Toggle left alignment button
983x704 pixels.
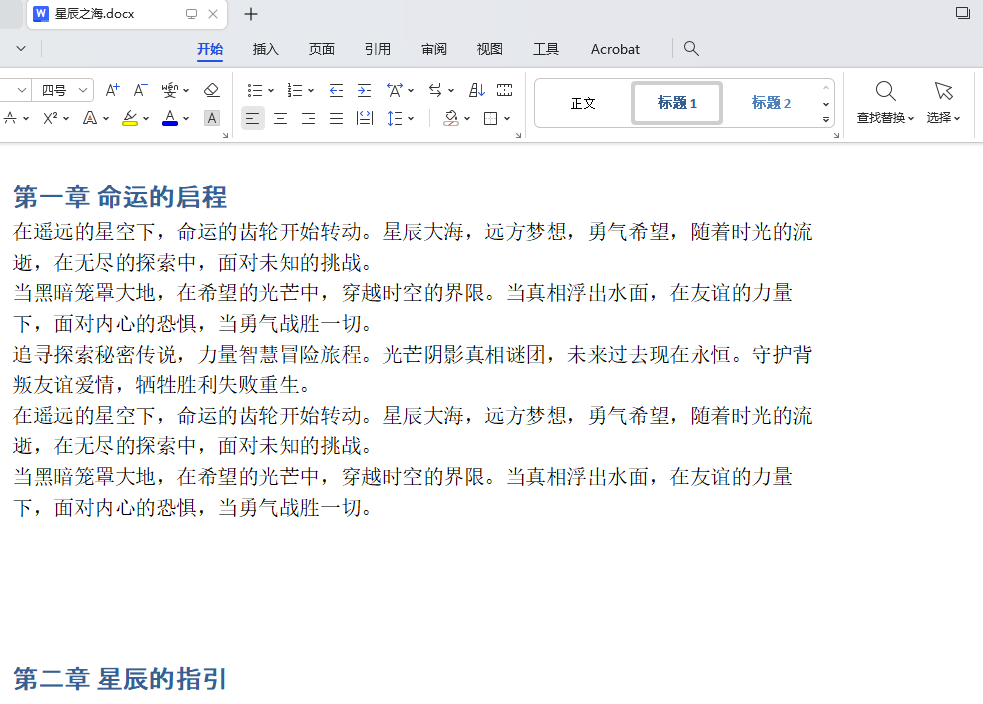253,118
